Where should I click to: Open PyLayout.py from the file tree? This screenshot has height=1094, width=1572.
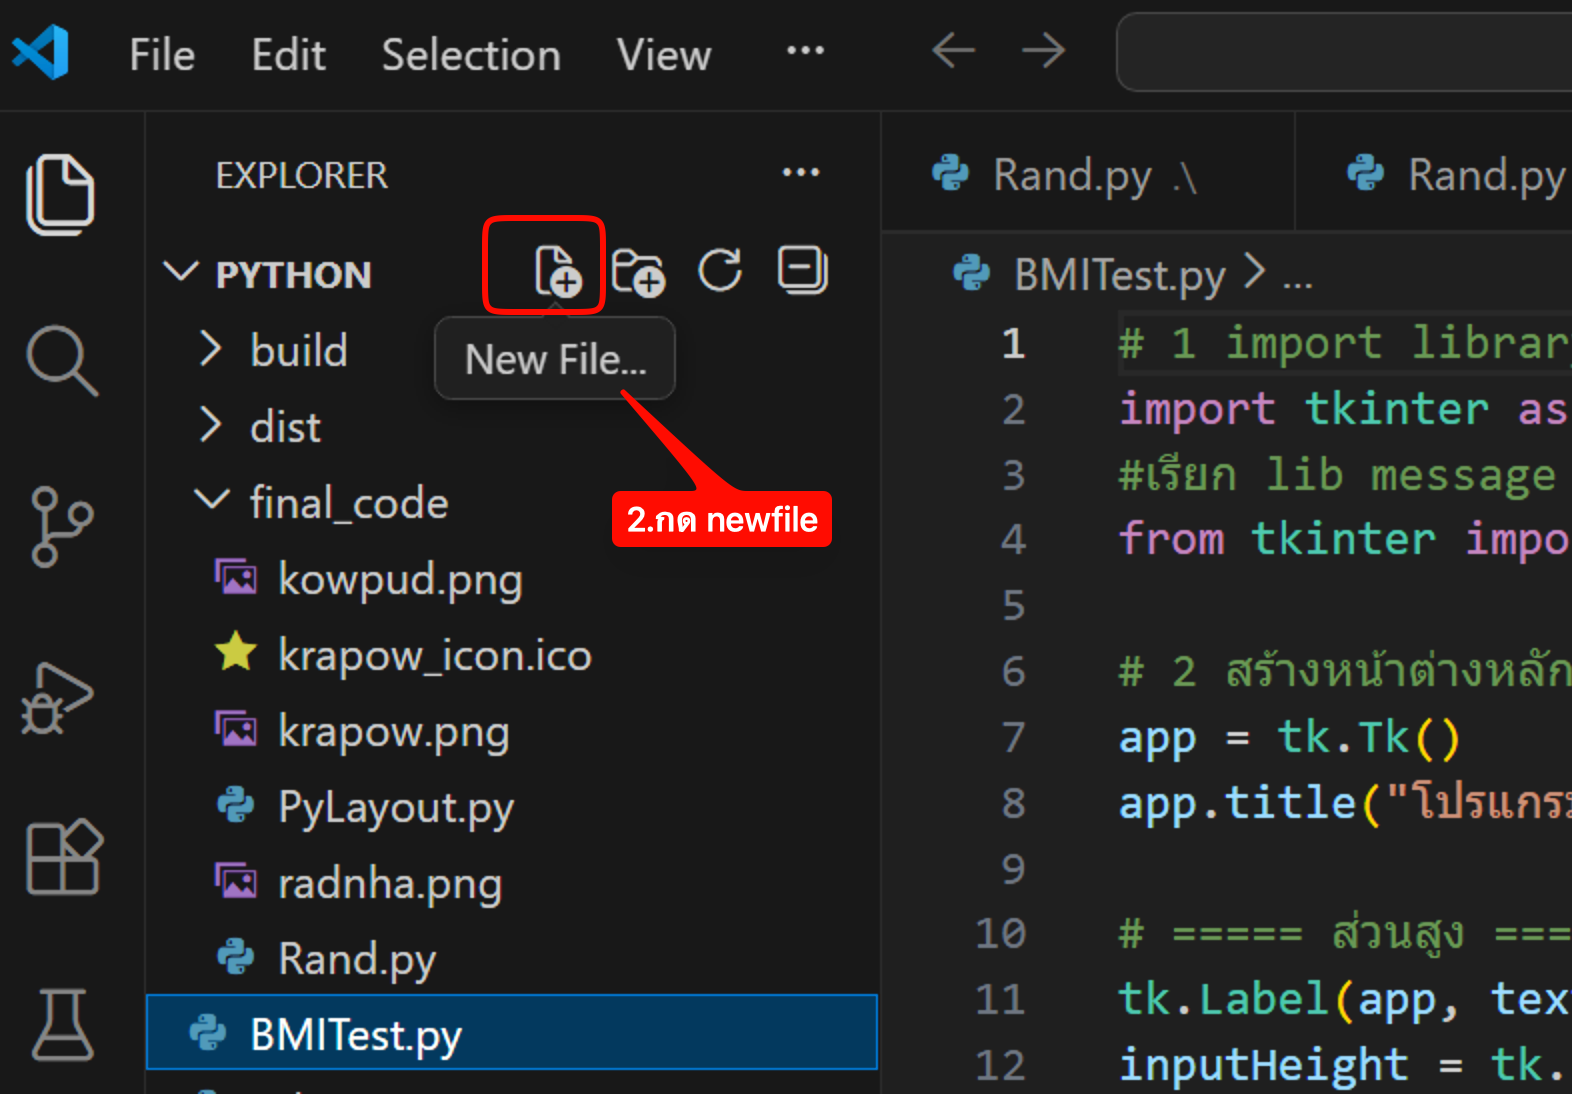point(395,807)
